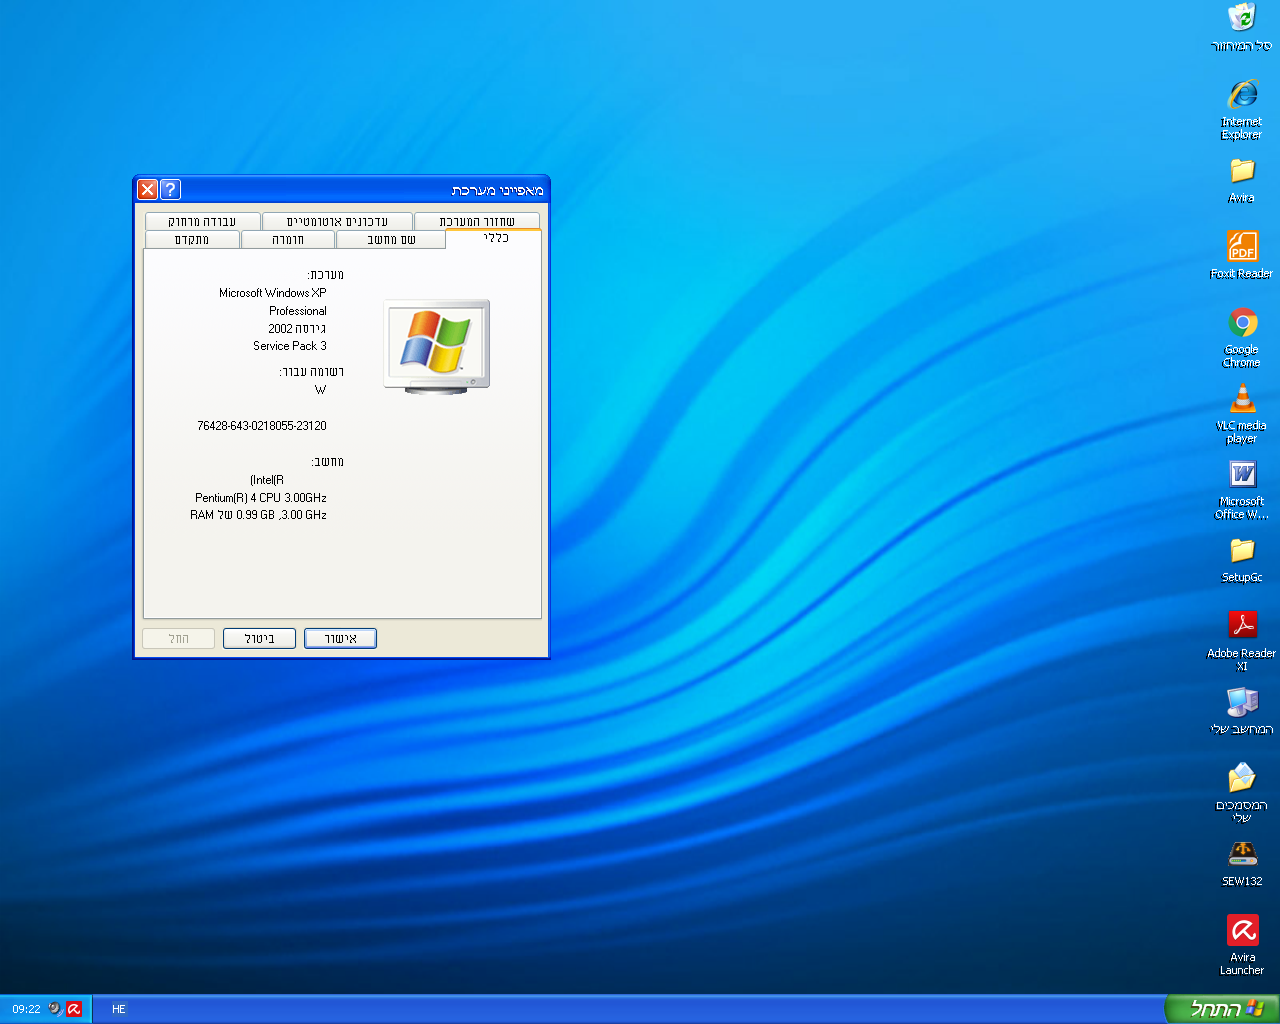The width and height of the screenshot is (1280, 1024).
Task: Open the Foxit Reader desktop shortcut
Action: click(x=1241, y=254)
